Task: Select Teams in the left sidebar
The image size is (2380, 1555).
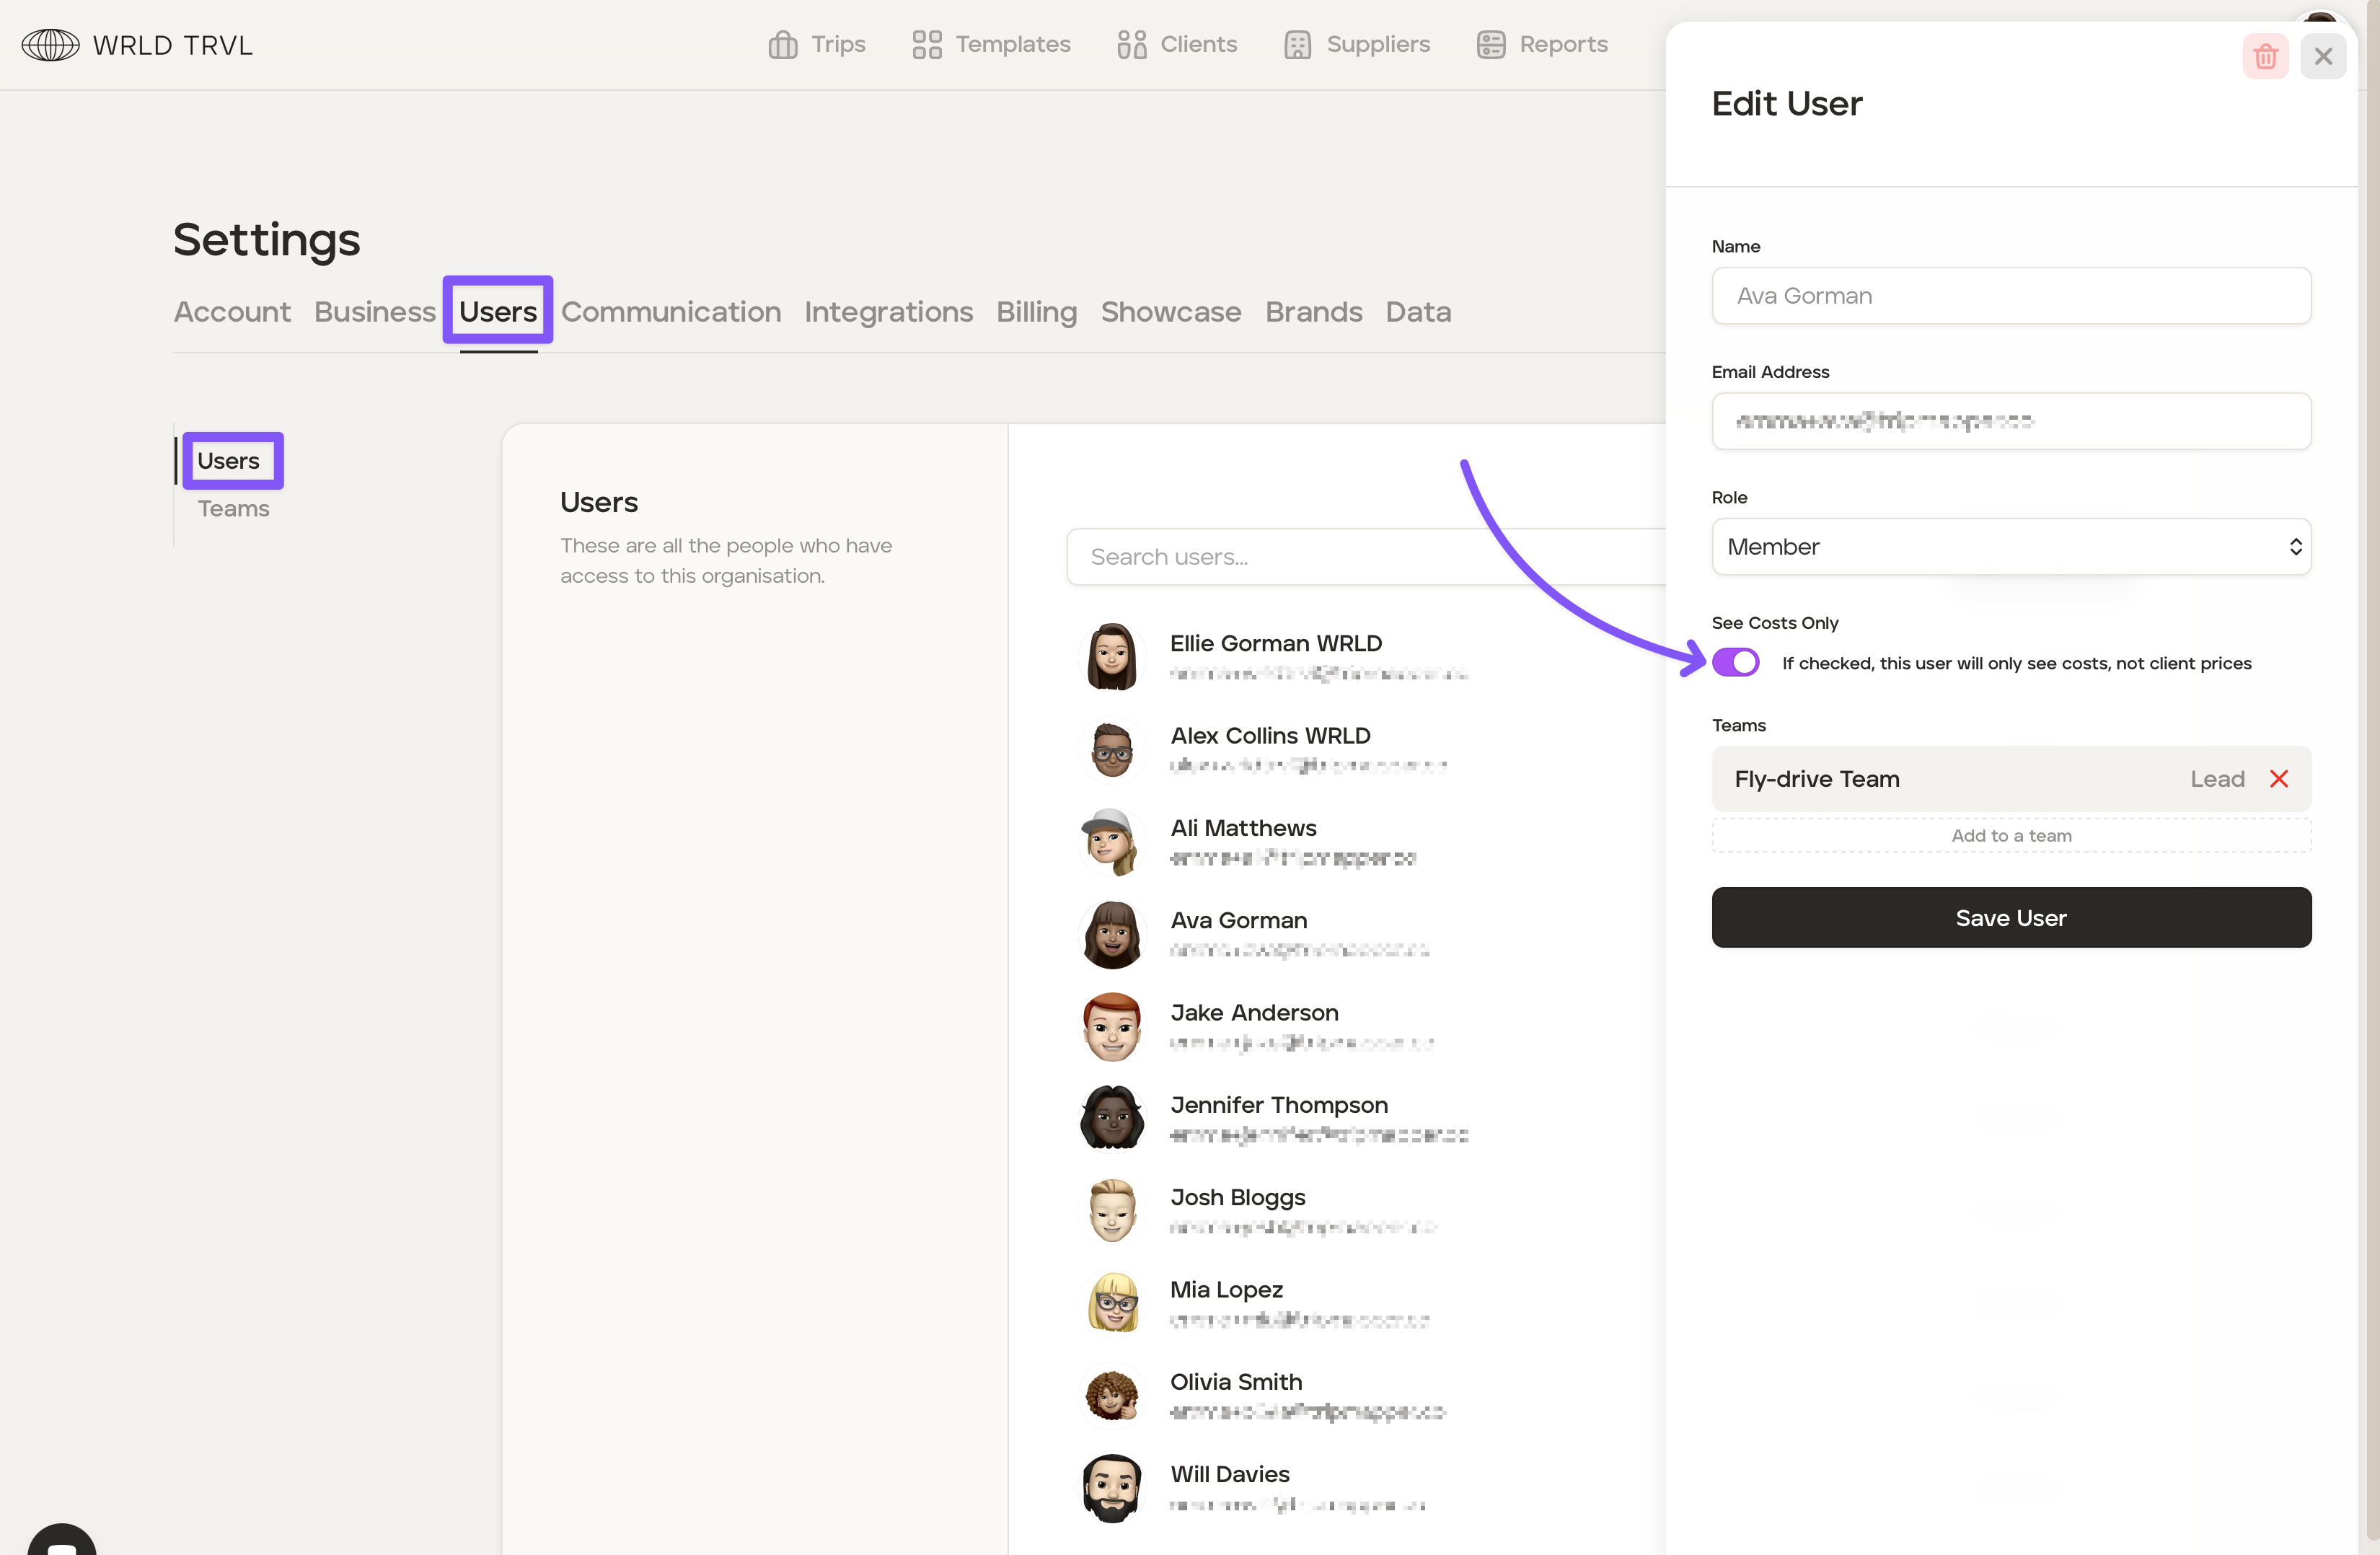Action: pyautogui.click(x=233, y=509)
